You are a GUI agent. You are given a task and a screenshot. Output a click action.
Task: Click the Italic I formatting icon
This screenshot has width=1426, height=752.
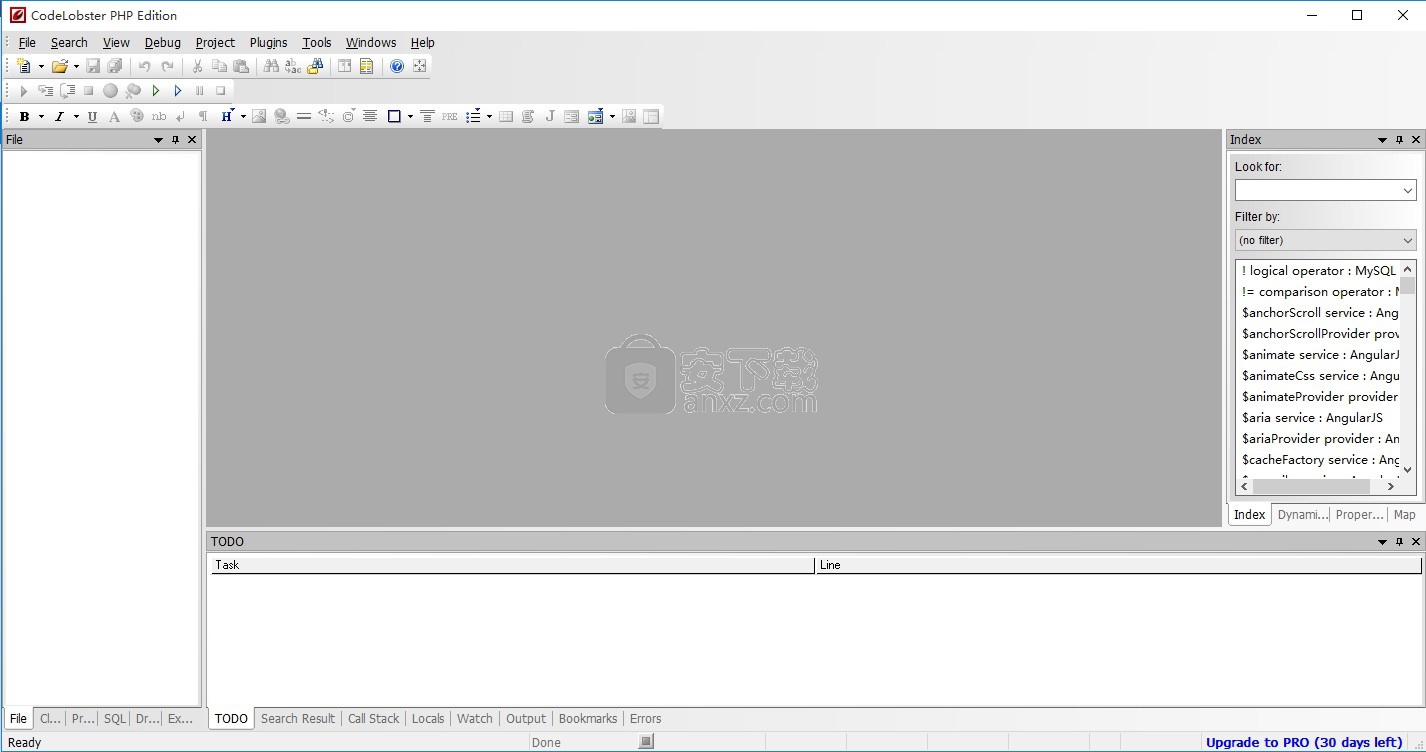59,116
